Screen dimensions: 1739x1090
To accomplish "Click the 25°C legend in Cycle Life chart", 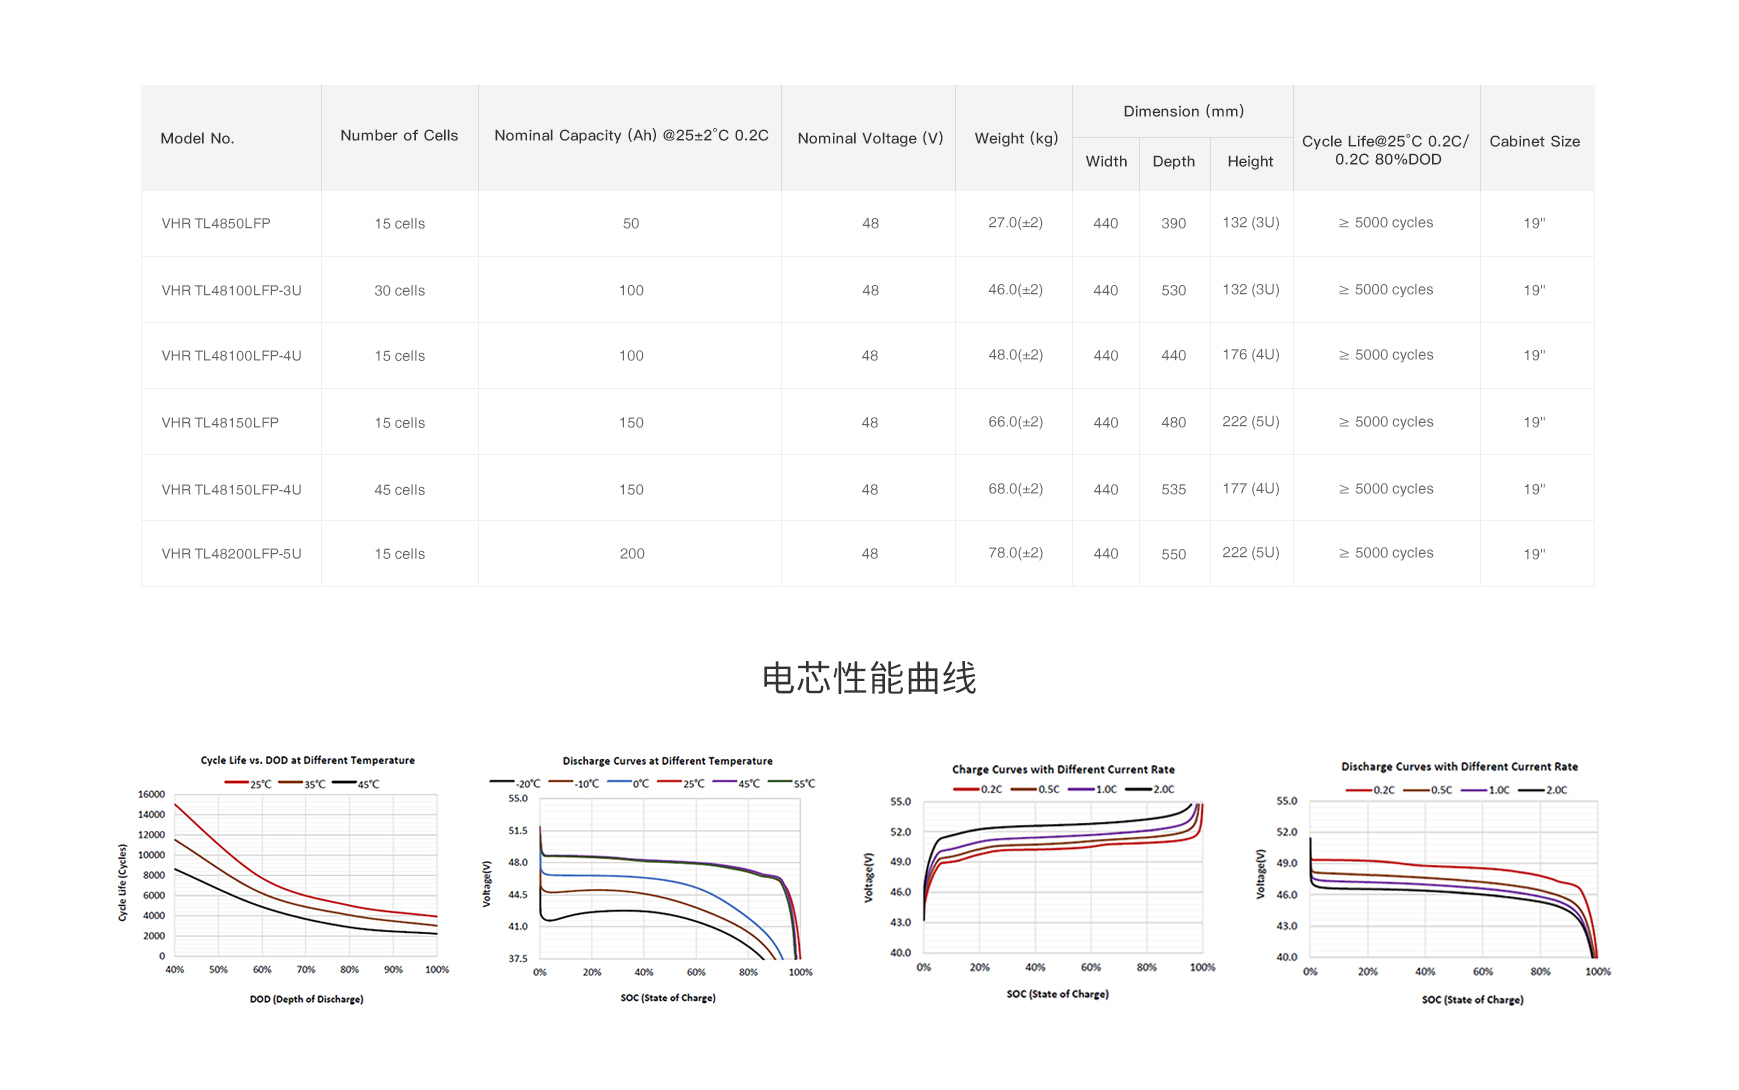I will (248, 784).
